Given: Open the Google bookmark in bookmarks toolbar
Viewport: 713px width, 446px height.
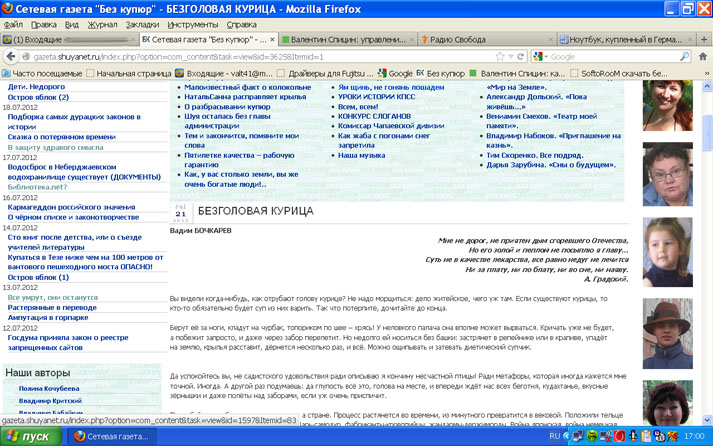Looking at the screenshot, I should pos(395,73).
